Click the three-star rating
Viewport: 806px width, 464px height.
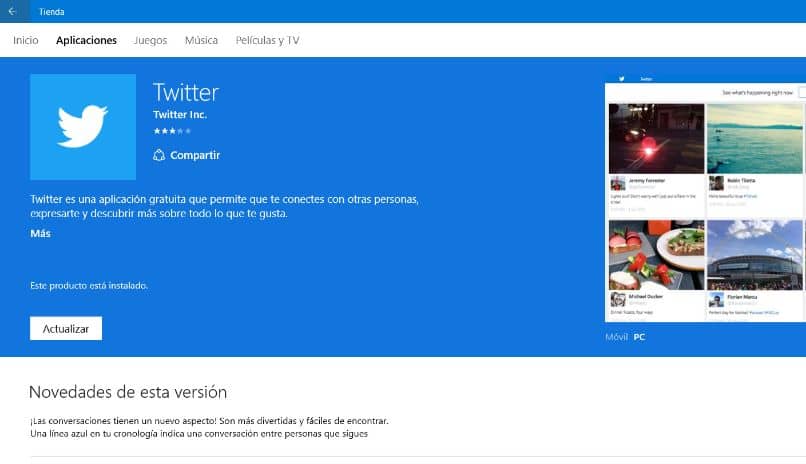172,131
